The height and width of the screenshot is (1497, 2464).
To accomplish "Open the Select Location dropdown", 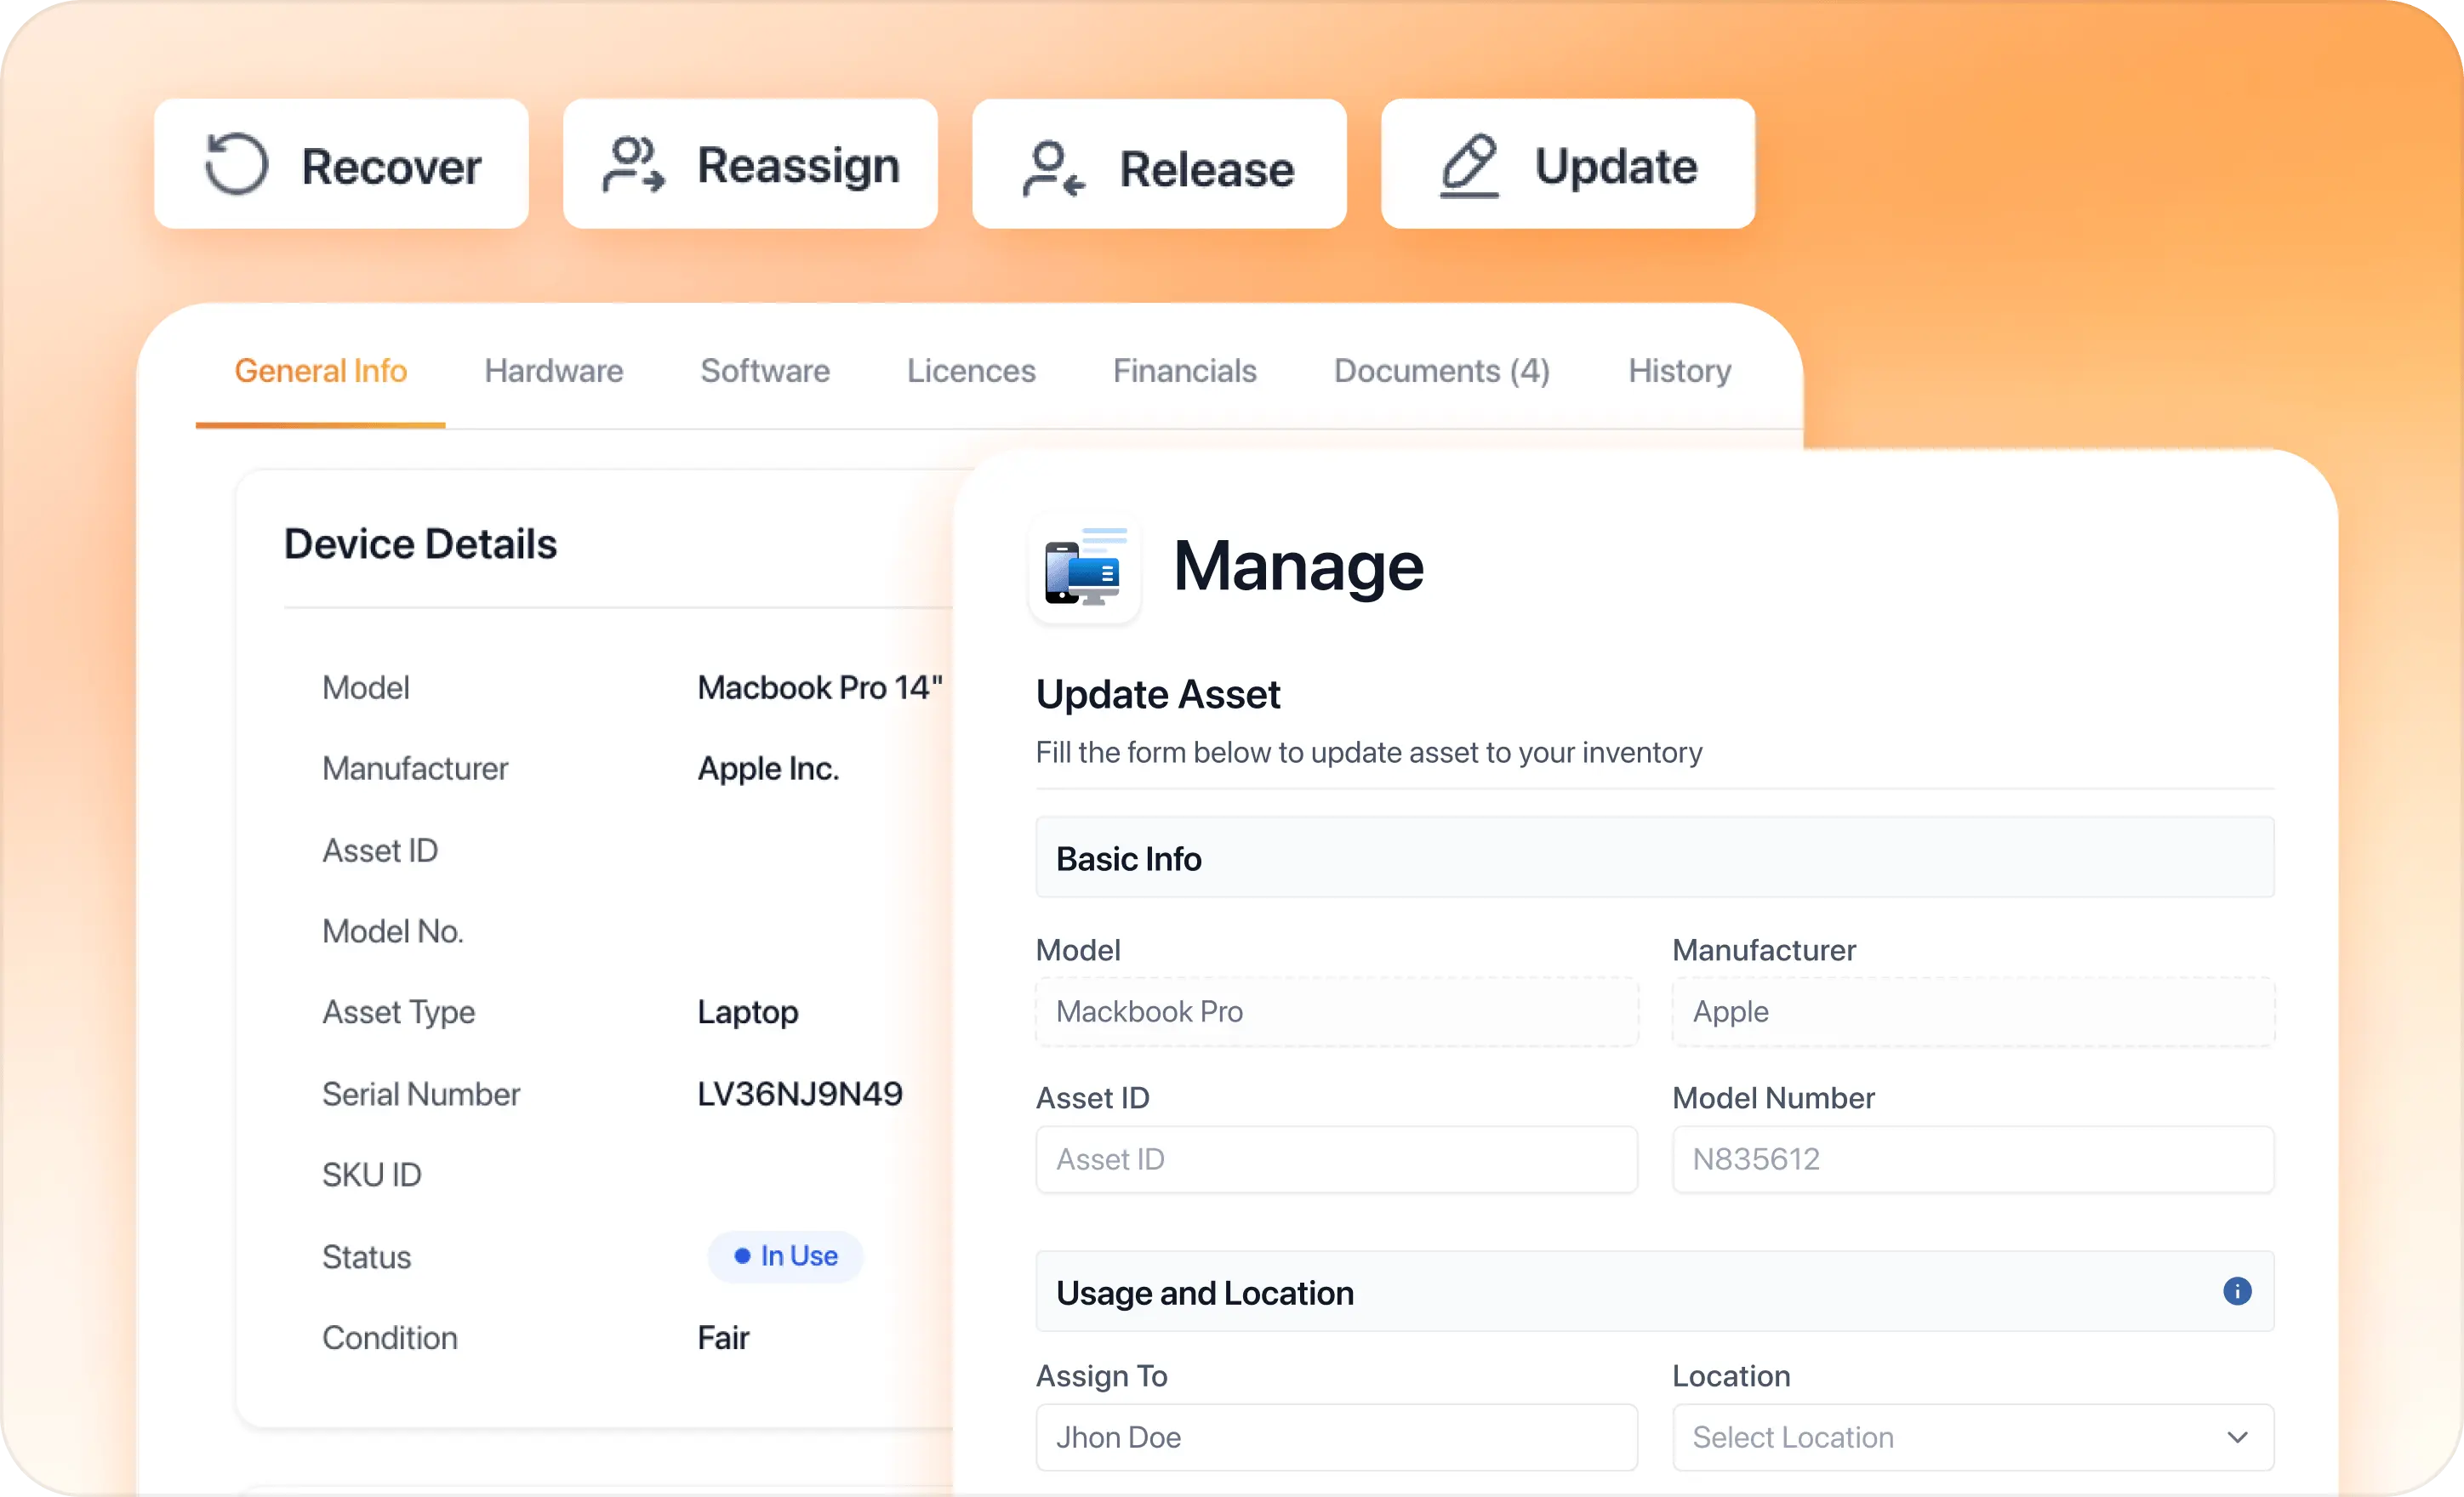I will (1972, 1437).
